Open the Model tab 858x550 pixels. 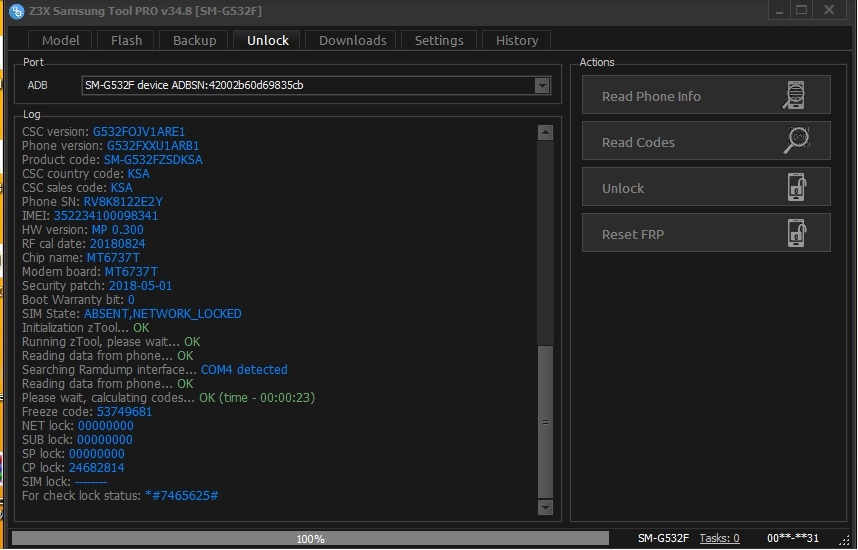(60, 40)
